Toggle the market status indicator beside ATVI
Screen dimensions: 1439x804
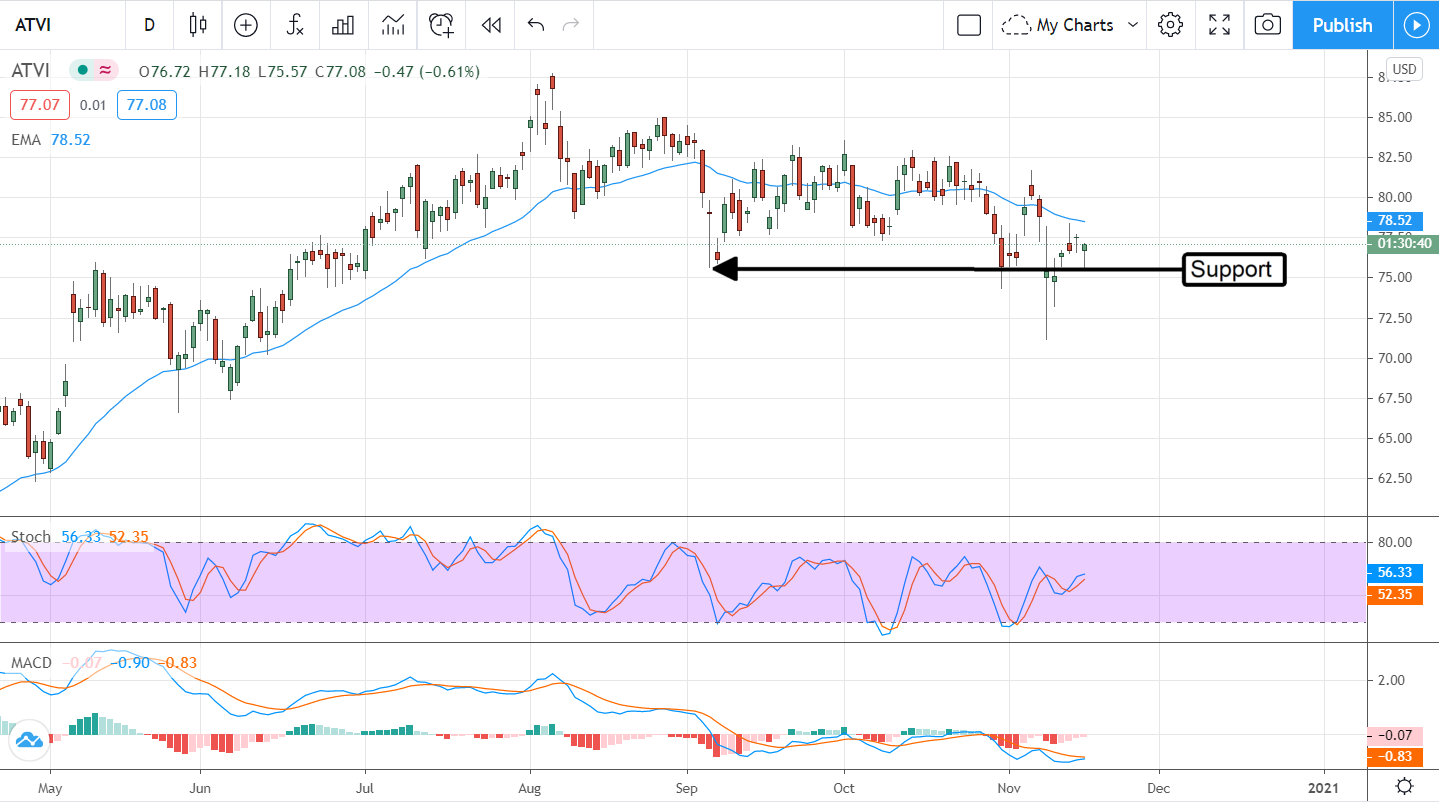[94, 71]
